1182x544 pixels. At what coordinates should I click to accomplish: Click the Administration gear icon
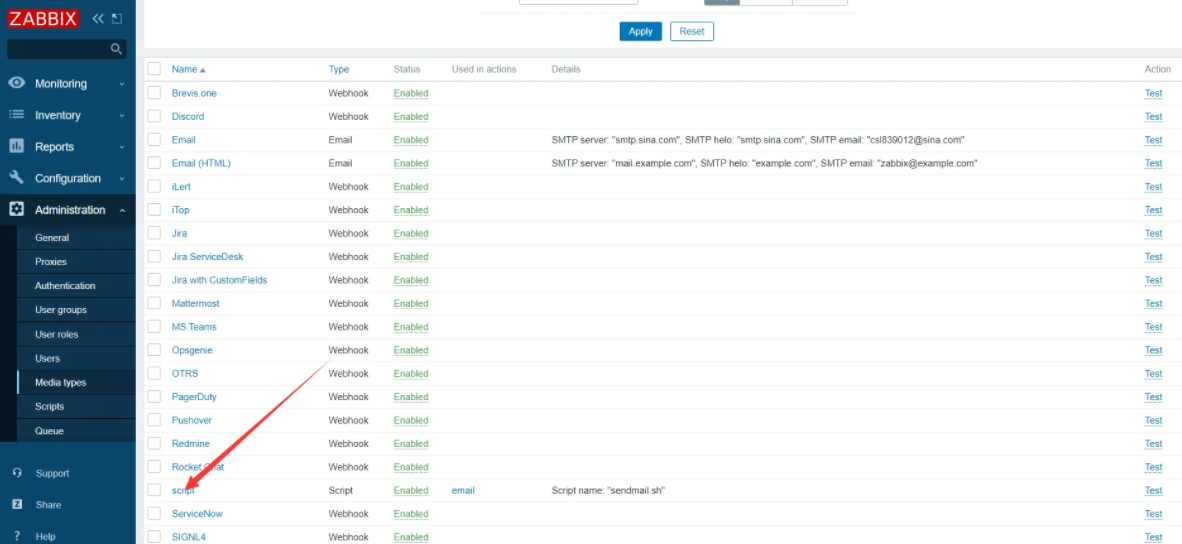17,209
